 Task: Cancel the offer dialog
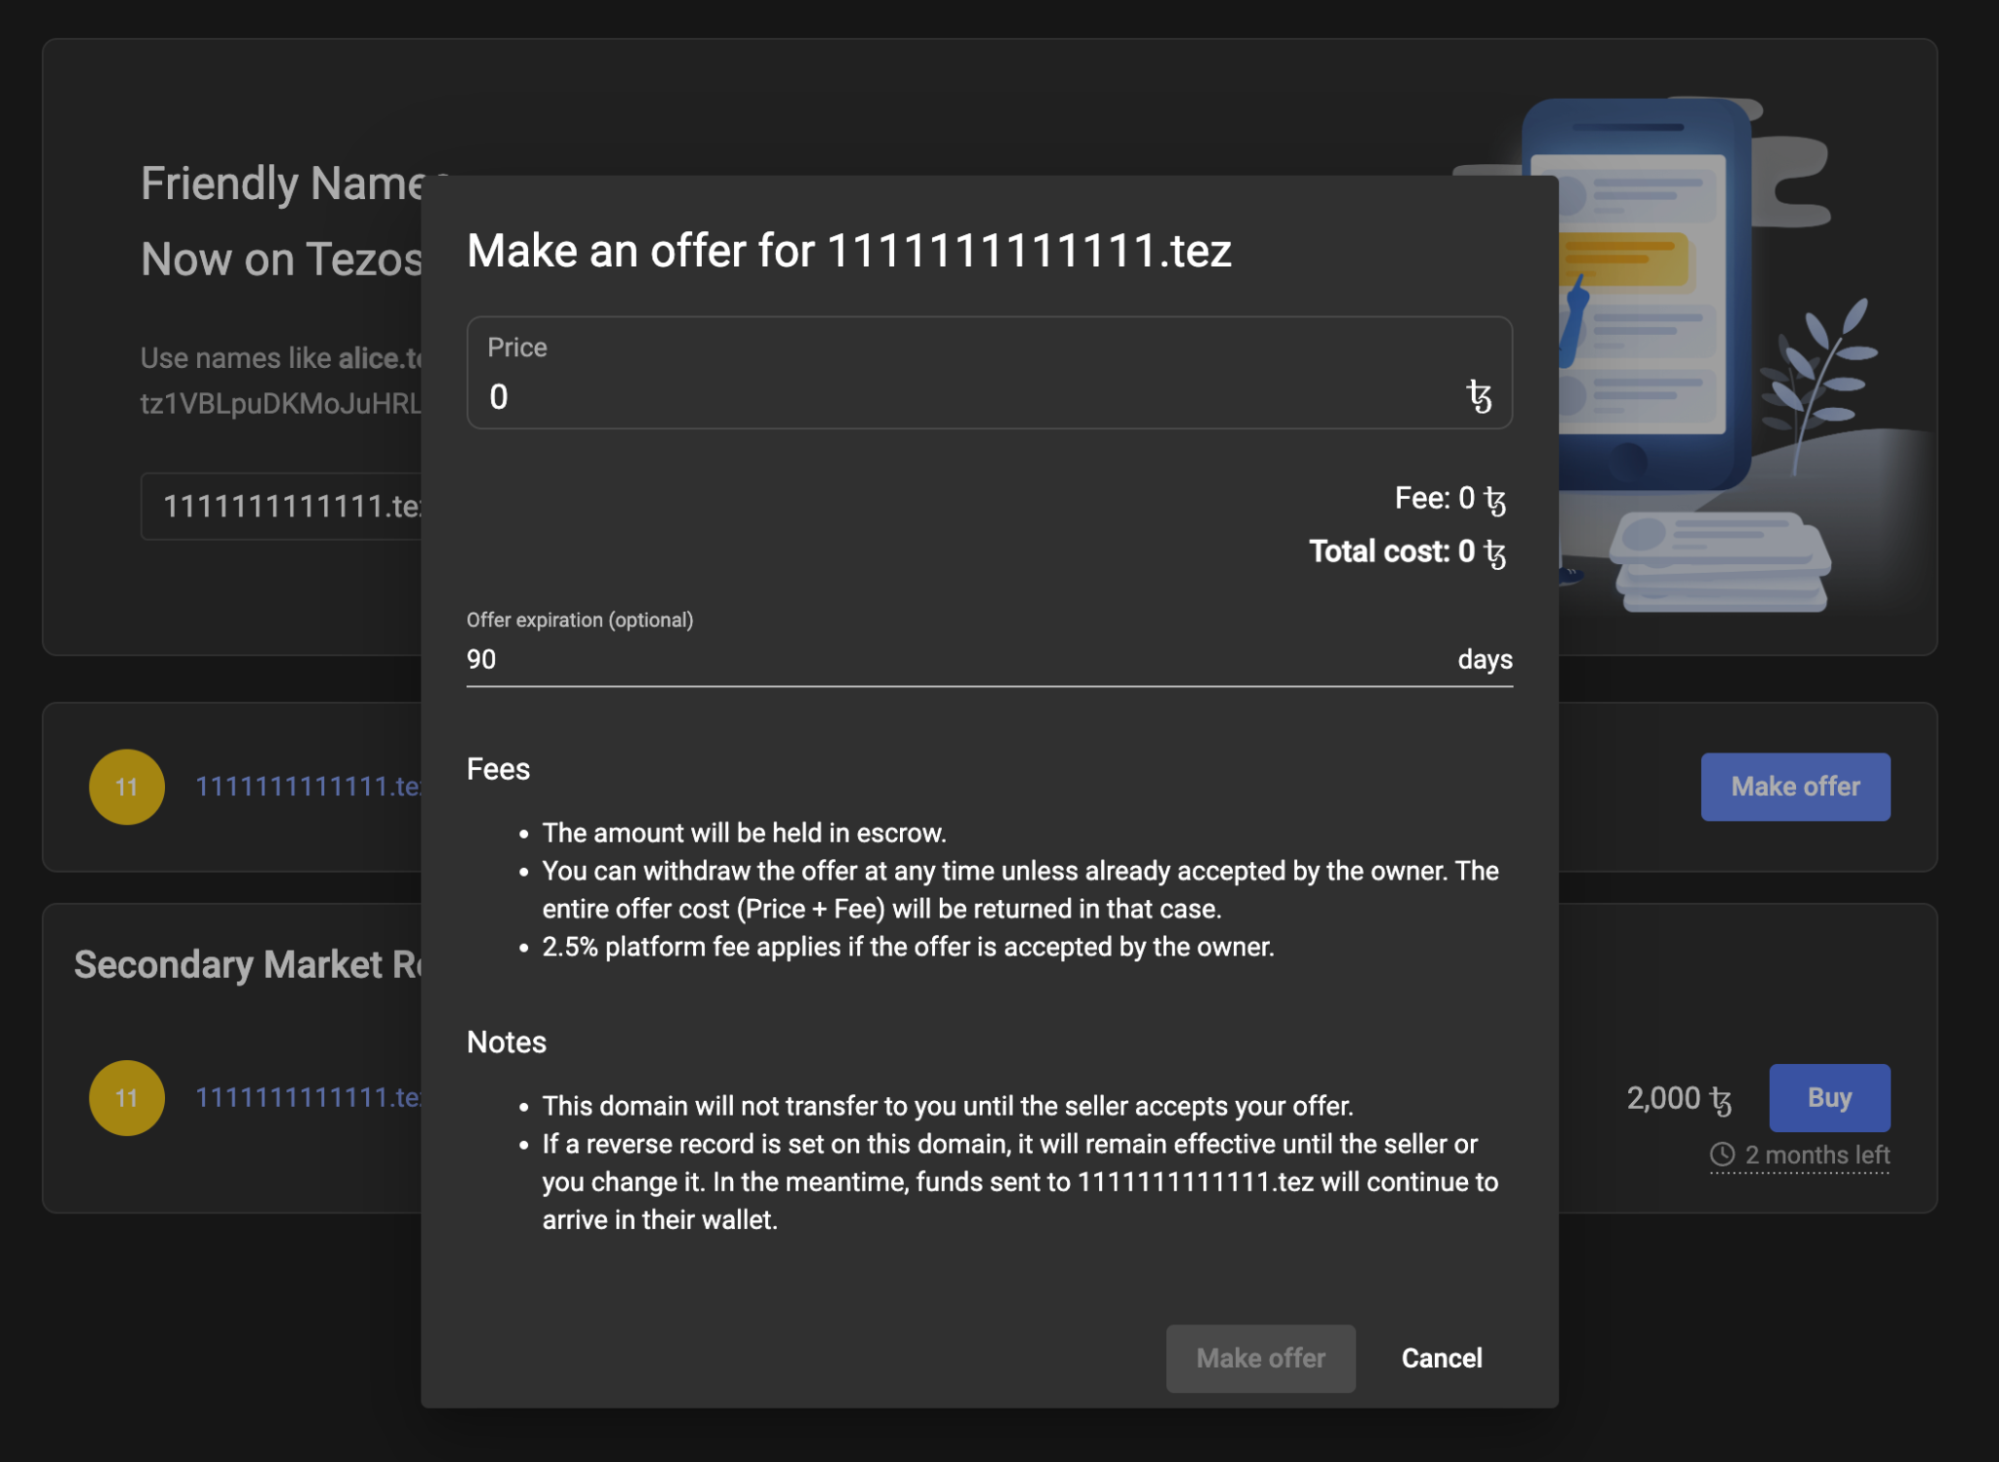click(x=1441, y=1358)
